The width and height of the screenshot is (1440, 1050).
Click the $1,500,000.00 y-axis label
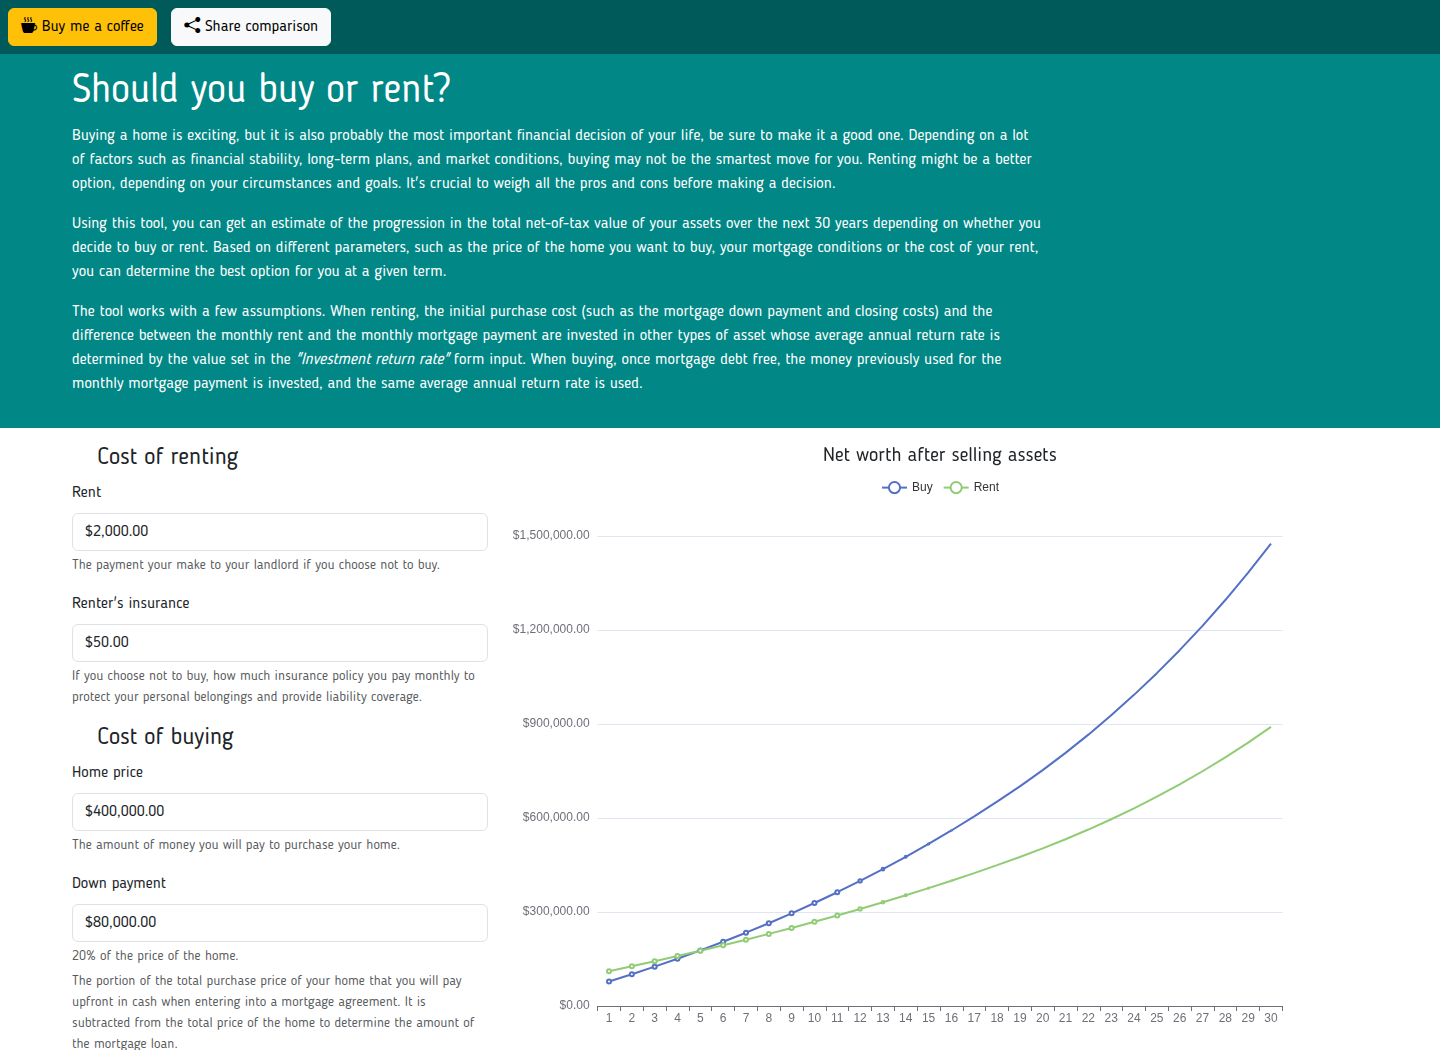pos(551,535)
